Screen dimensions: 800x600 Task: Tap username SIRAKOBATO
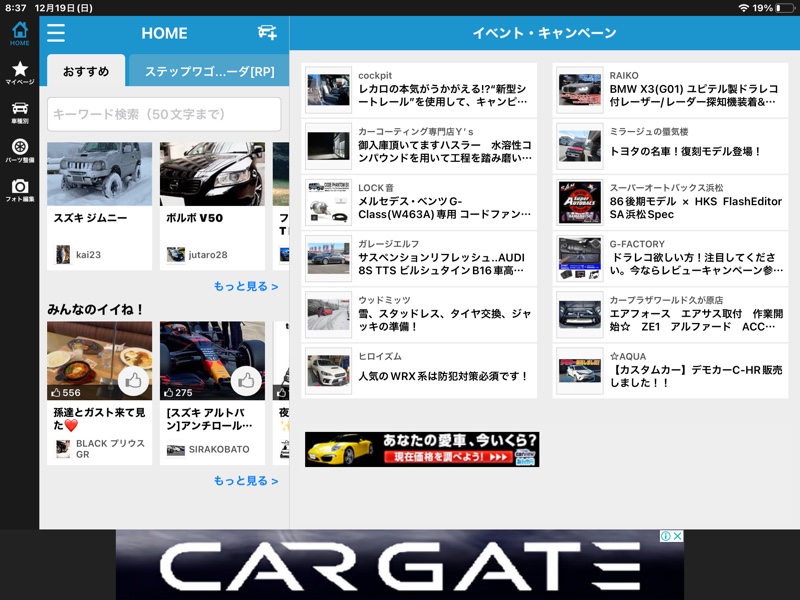point(219,449)
